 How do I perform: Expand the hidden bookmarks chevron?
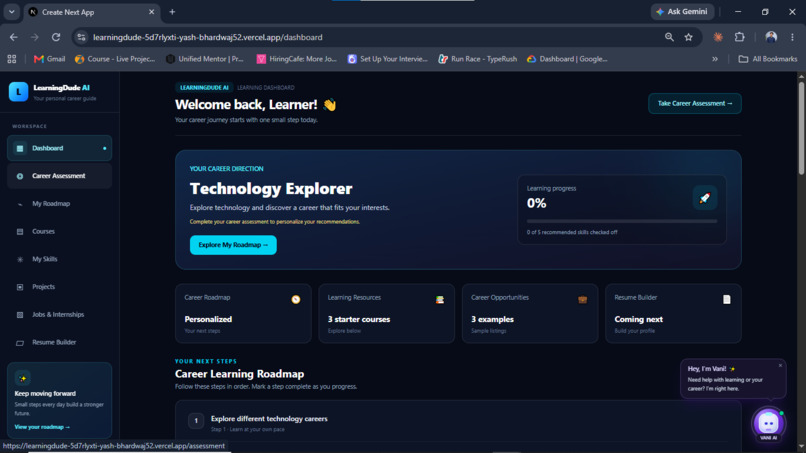tap(715, 59)
